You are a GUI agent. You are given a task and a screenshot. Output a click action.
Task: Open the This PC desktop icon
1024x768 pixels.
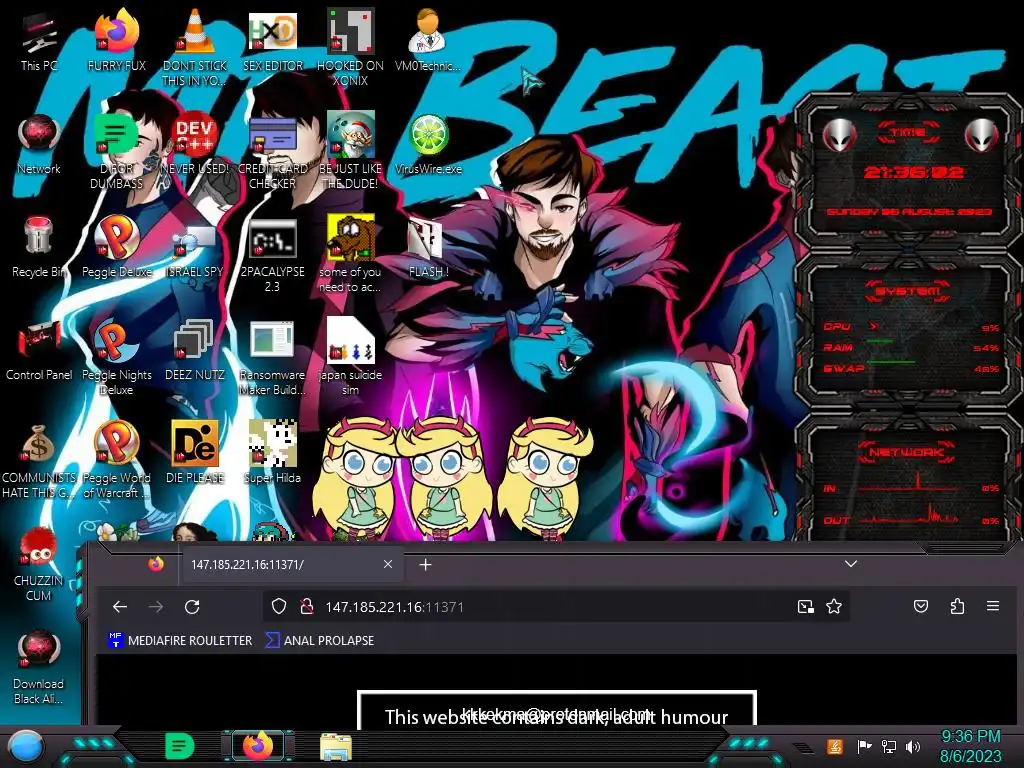pos(39,42)
